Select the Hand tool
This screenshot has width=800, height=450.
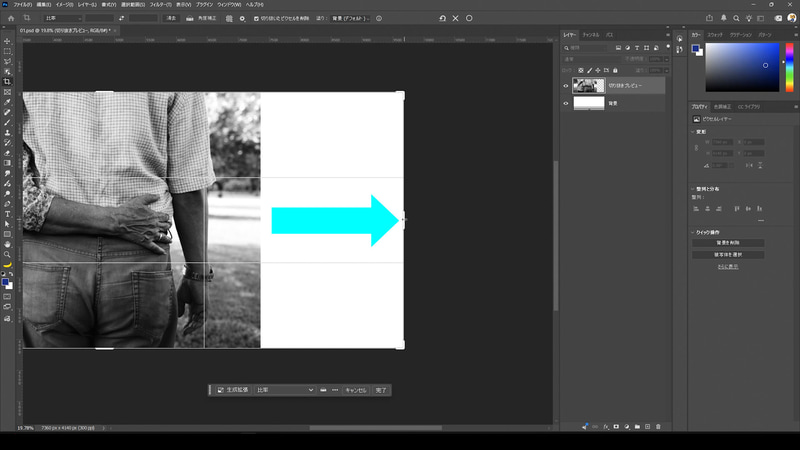click(7, 244)
